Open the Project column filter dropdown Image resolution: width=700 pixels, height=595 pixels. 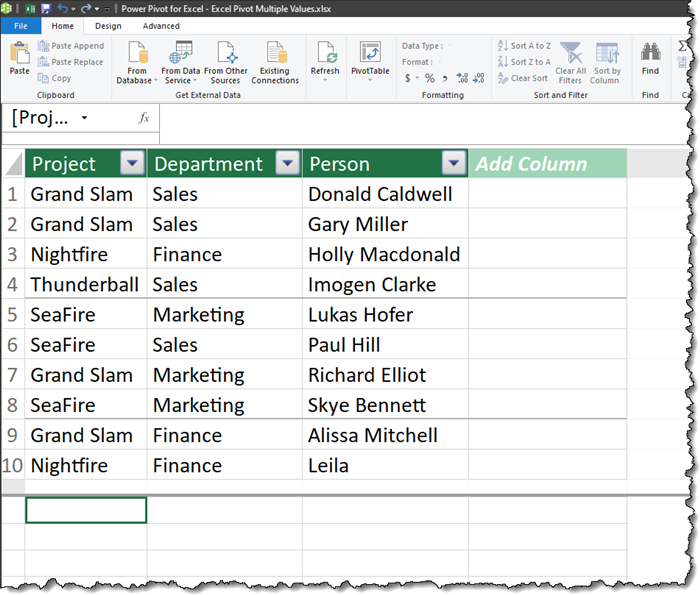click(x=132, y=164)
